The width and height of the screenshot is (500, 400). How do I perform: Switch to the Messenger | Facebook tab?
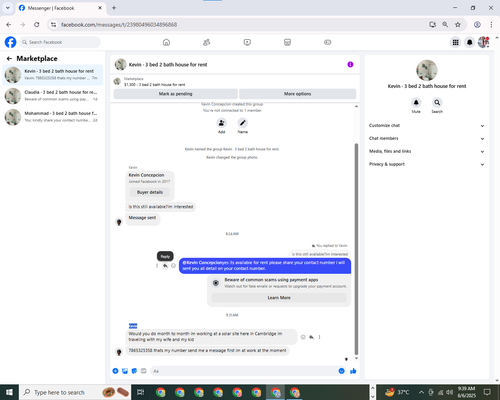coord(60,8)
